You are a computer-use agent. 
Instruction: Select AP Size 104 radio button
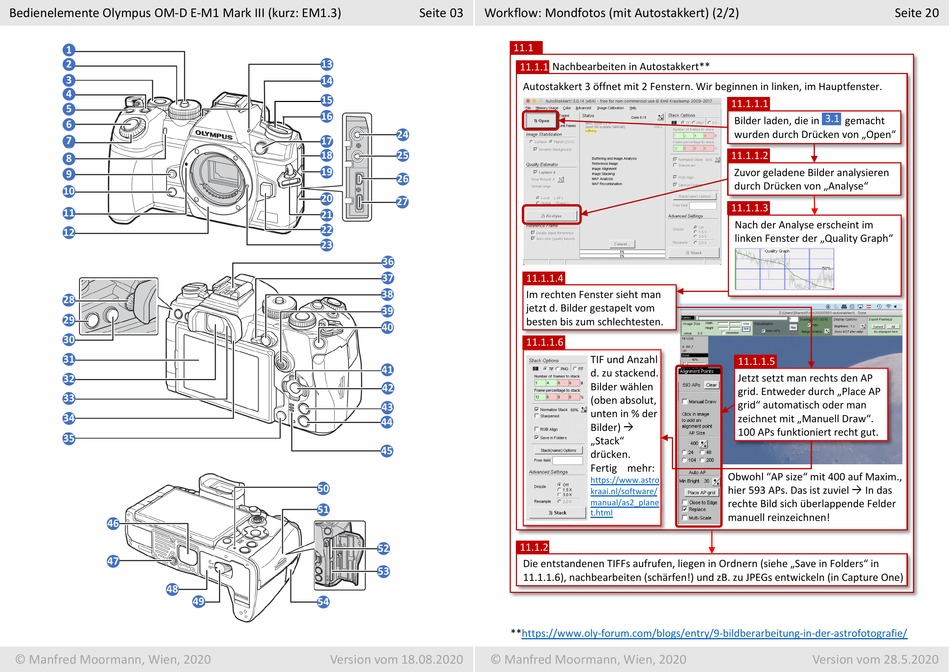[x=685, y=460]
